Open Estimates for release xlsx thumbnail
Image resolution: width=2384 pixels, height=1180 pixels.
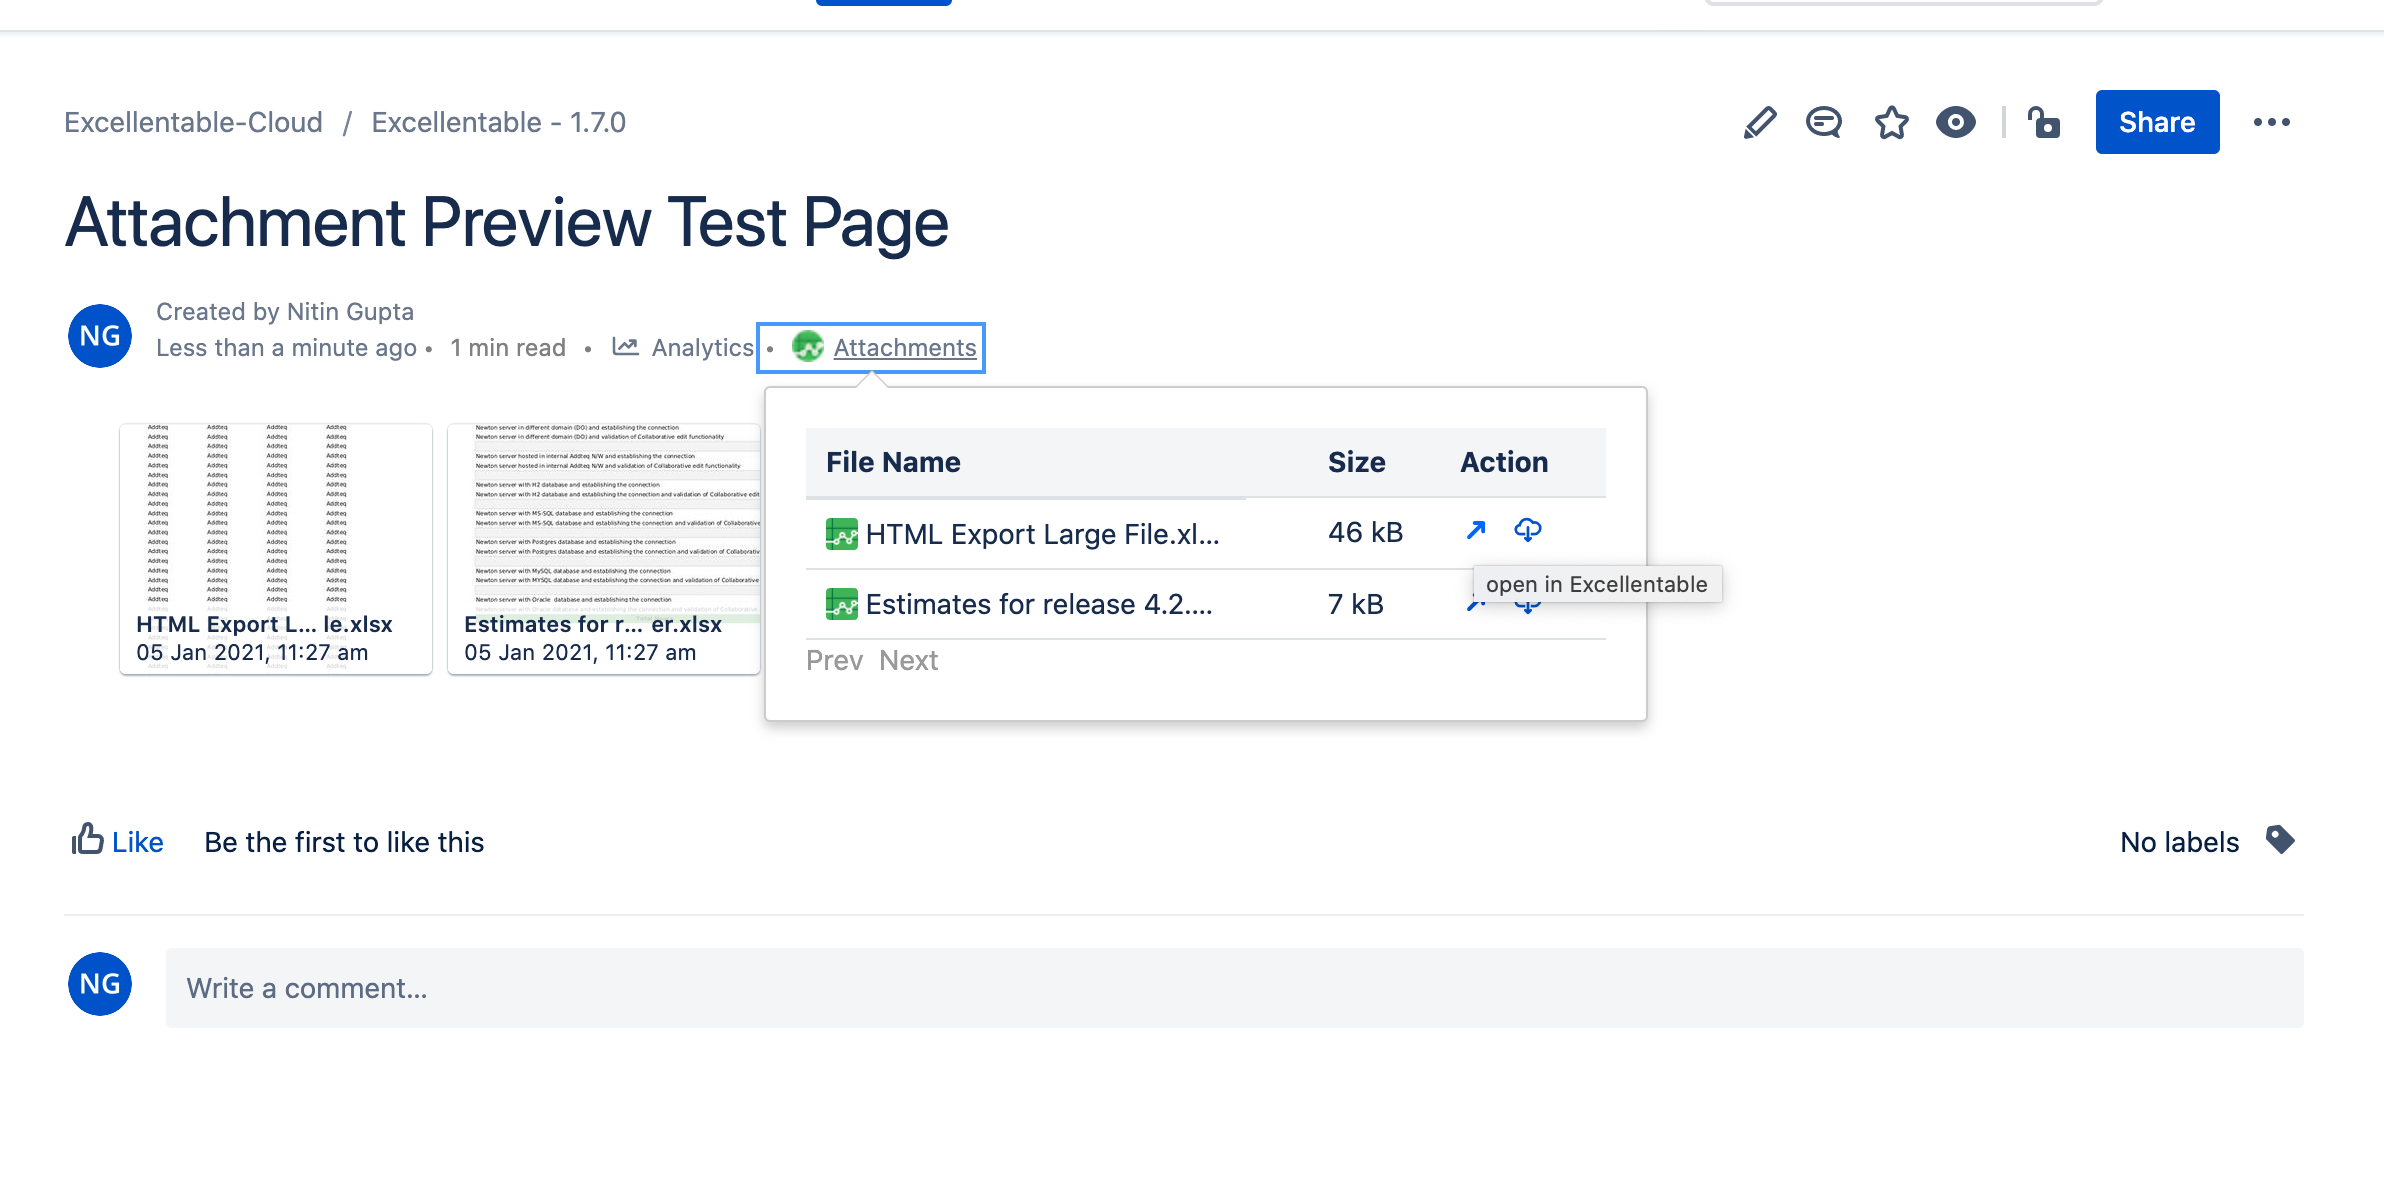coord(604,548)
